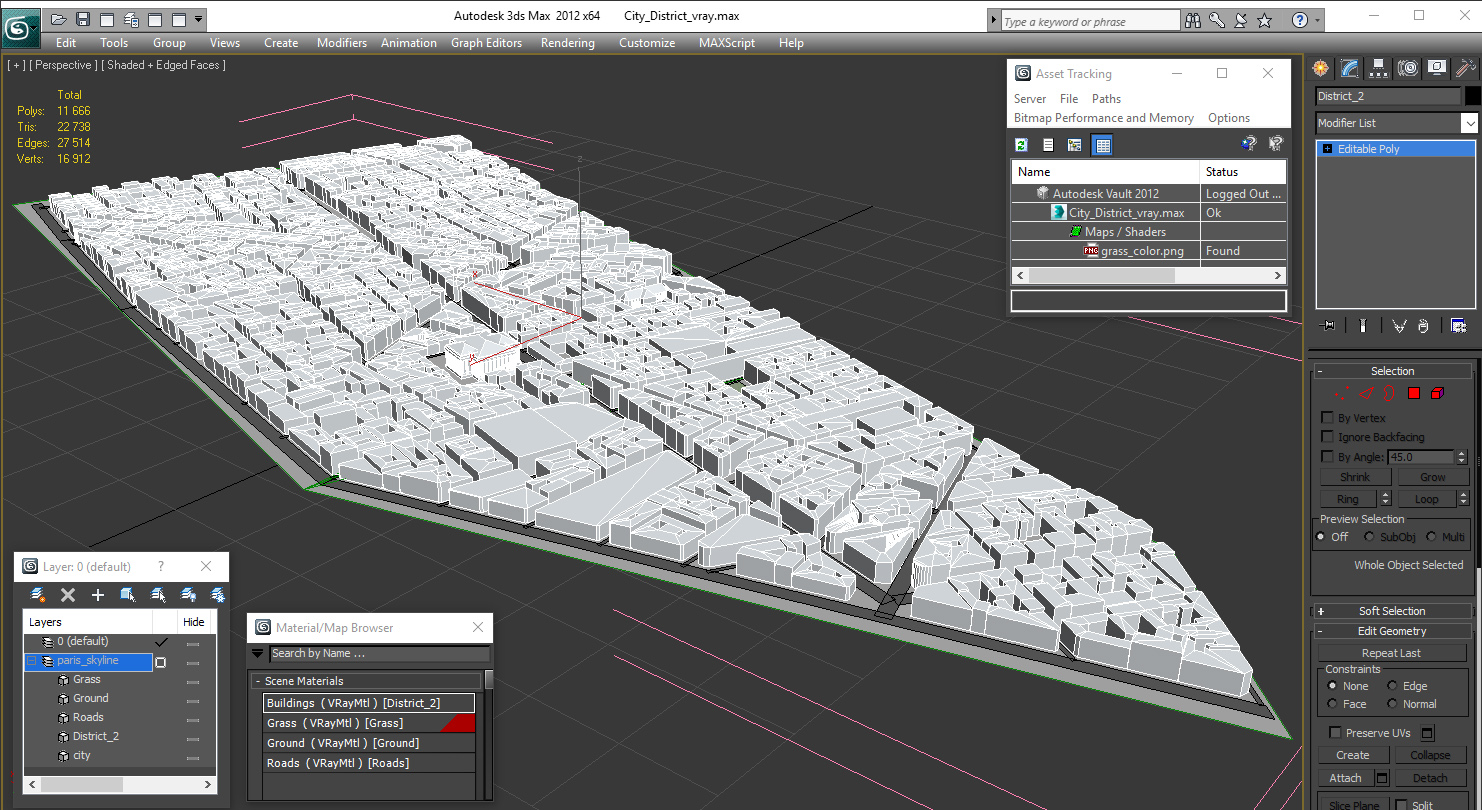
Task: Check Ignore Backfacing option
Action: [x=1328, y=437]
